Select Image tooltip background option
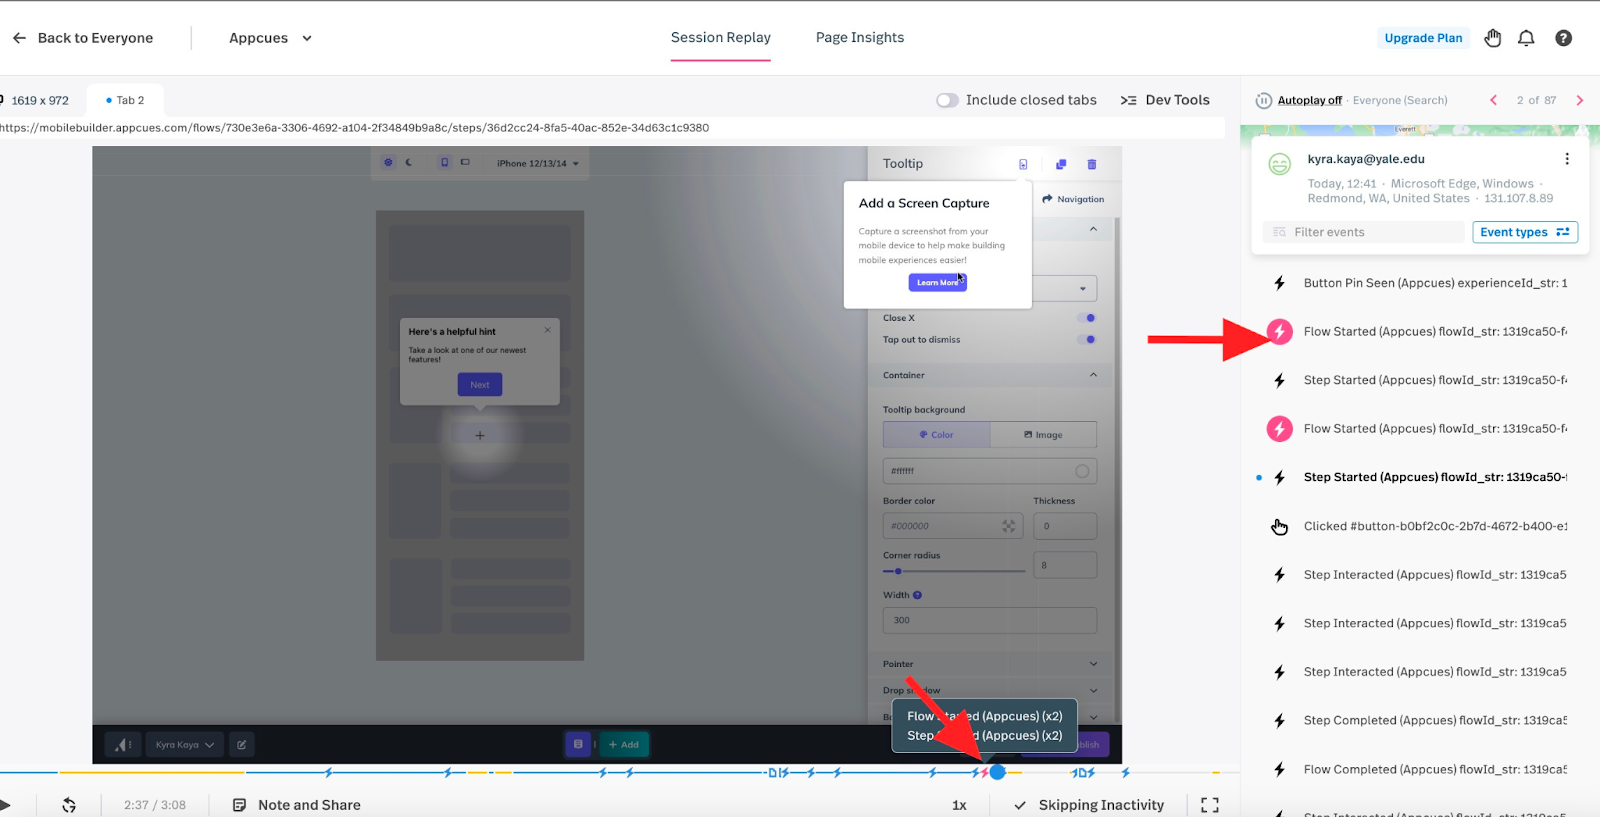Screen dimensions: 1600x817 pos(1043,435)
